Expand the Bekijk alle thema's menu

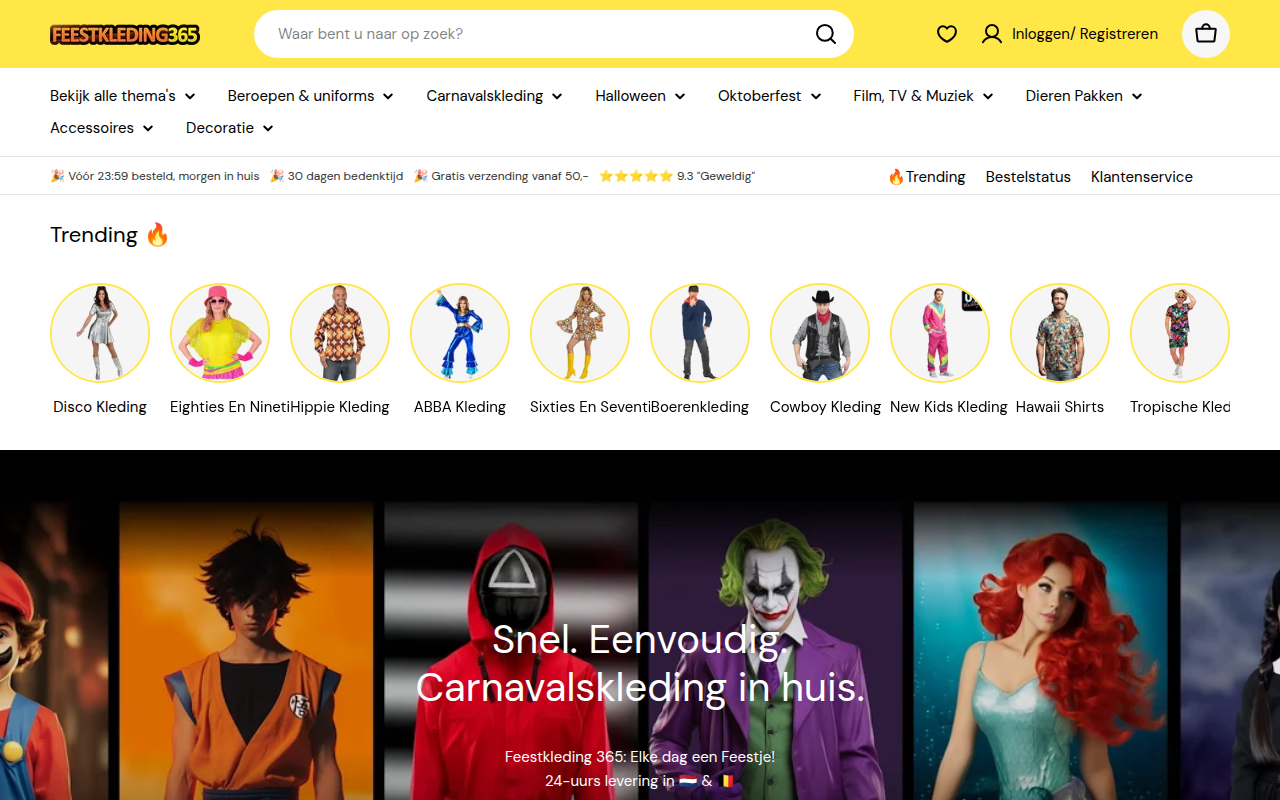[123, 96]
